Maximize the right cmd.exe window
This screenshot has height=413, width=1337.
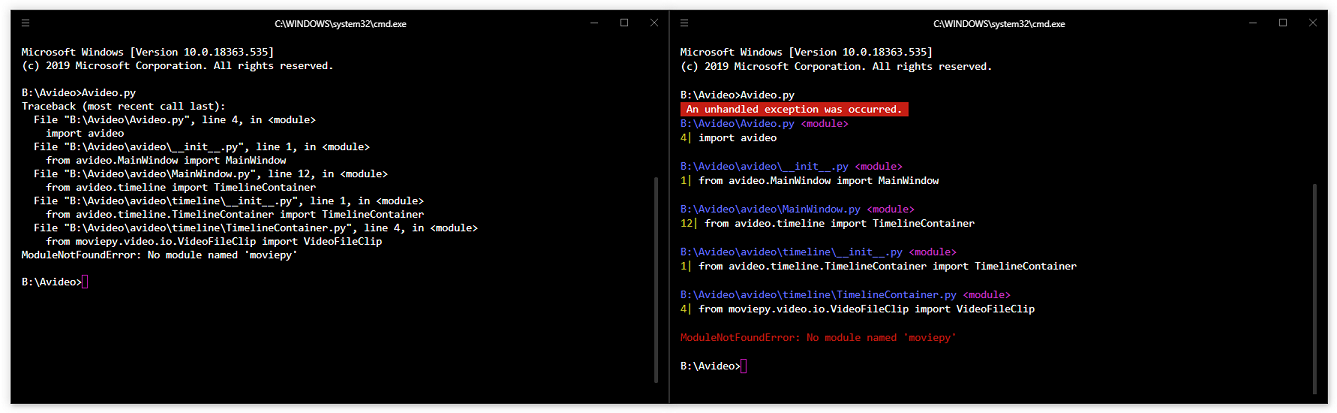coord(1283,22)
